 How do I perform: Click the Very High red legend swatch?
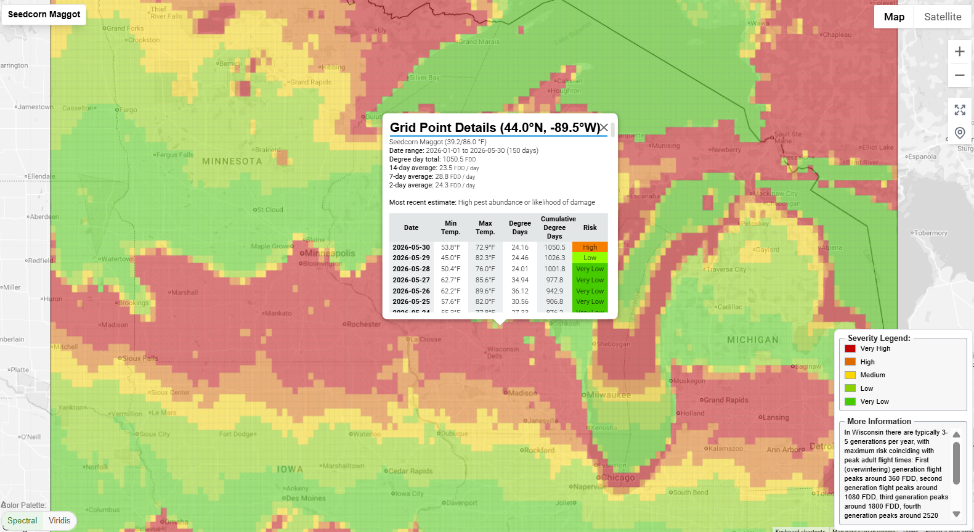click(x=850, y=349)
